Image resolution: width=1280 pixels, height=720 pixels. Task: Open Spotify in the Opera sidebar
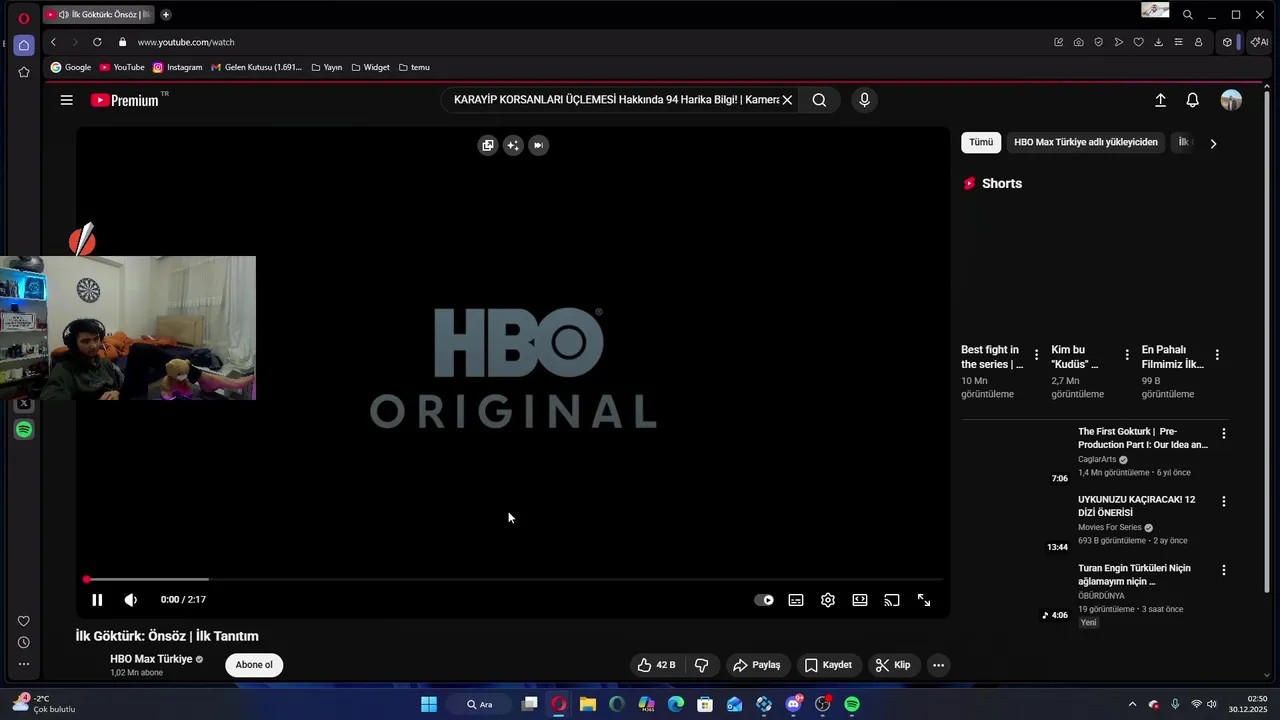coord(24,429)
